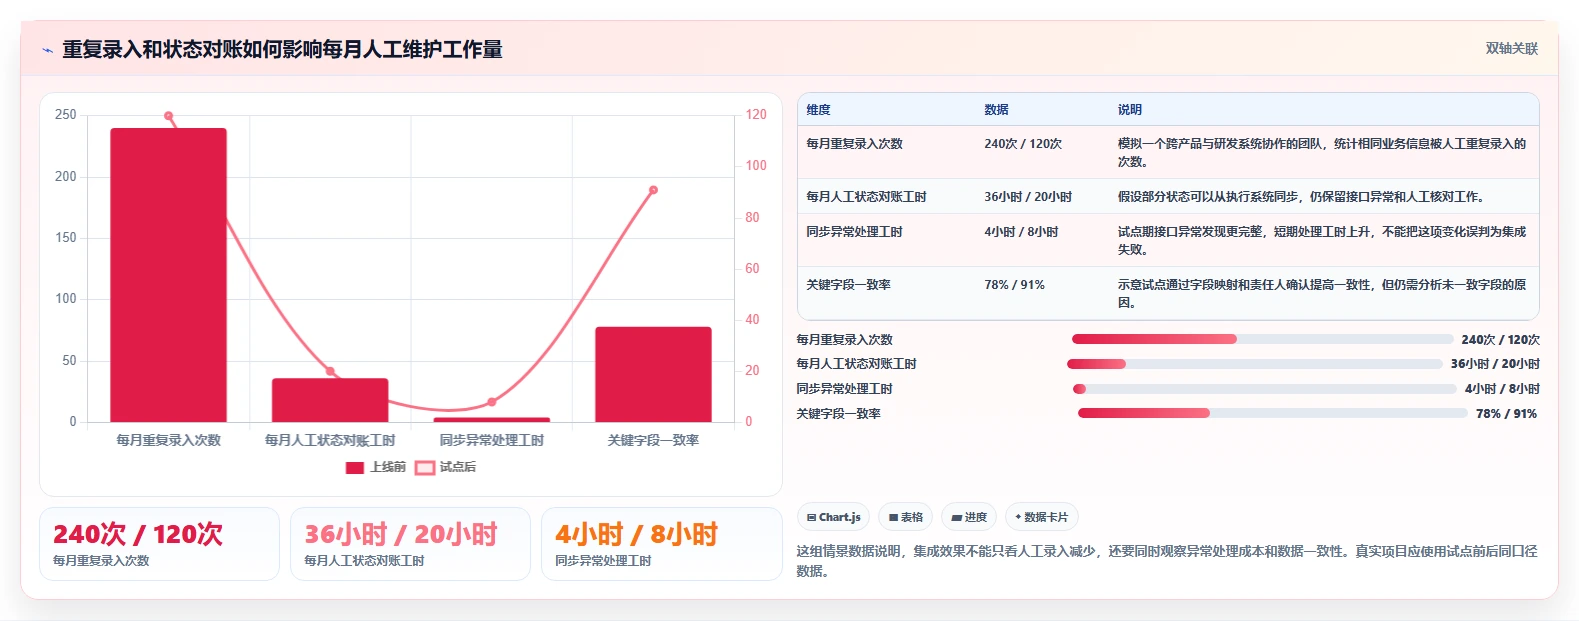Open the 4小时 / 8小时 stat card
The image size is (1579, 621).
click(661, 544)
